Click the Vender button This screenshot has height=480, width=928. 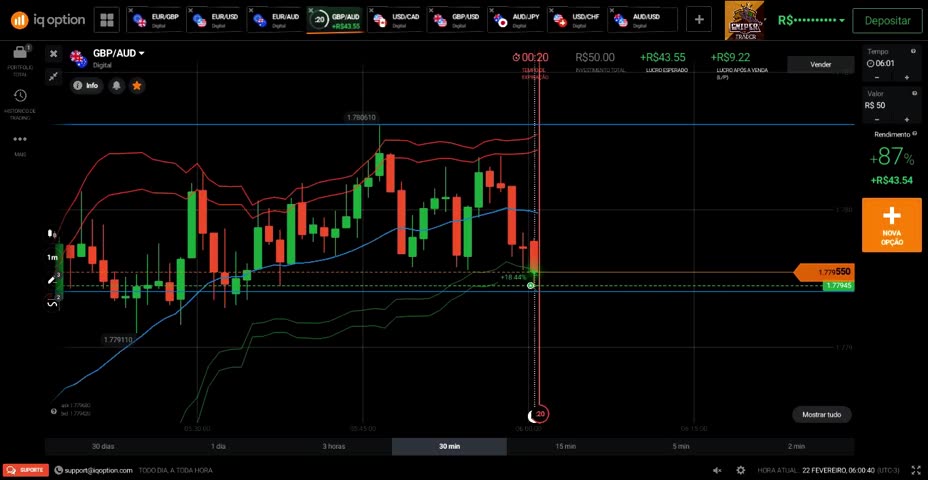(x=820, y=64)
